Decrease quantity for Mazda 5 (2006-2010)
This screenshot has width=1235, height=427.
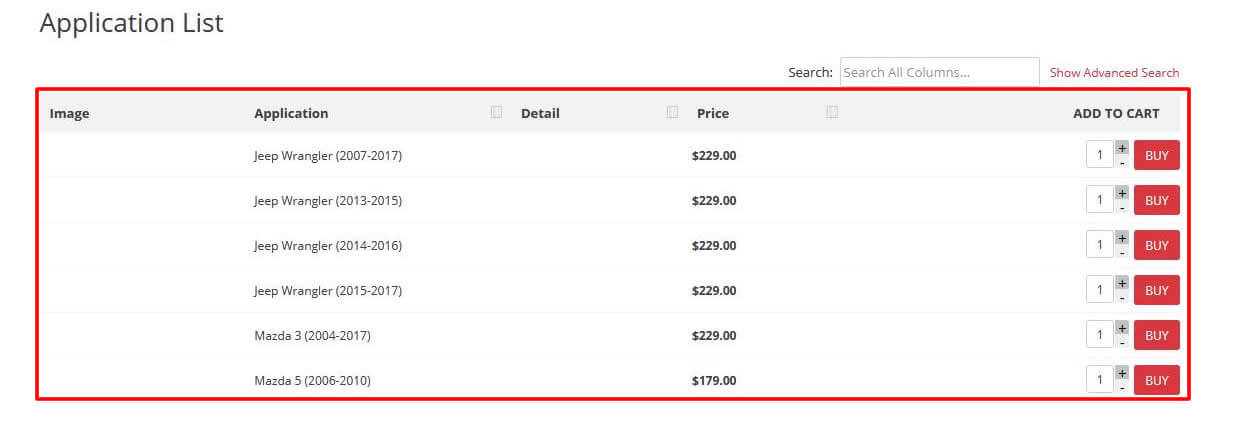[x=1122, y=388]
